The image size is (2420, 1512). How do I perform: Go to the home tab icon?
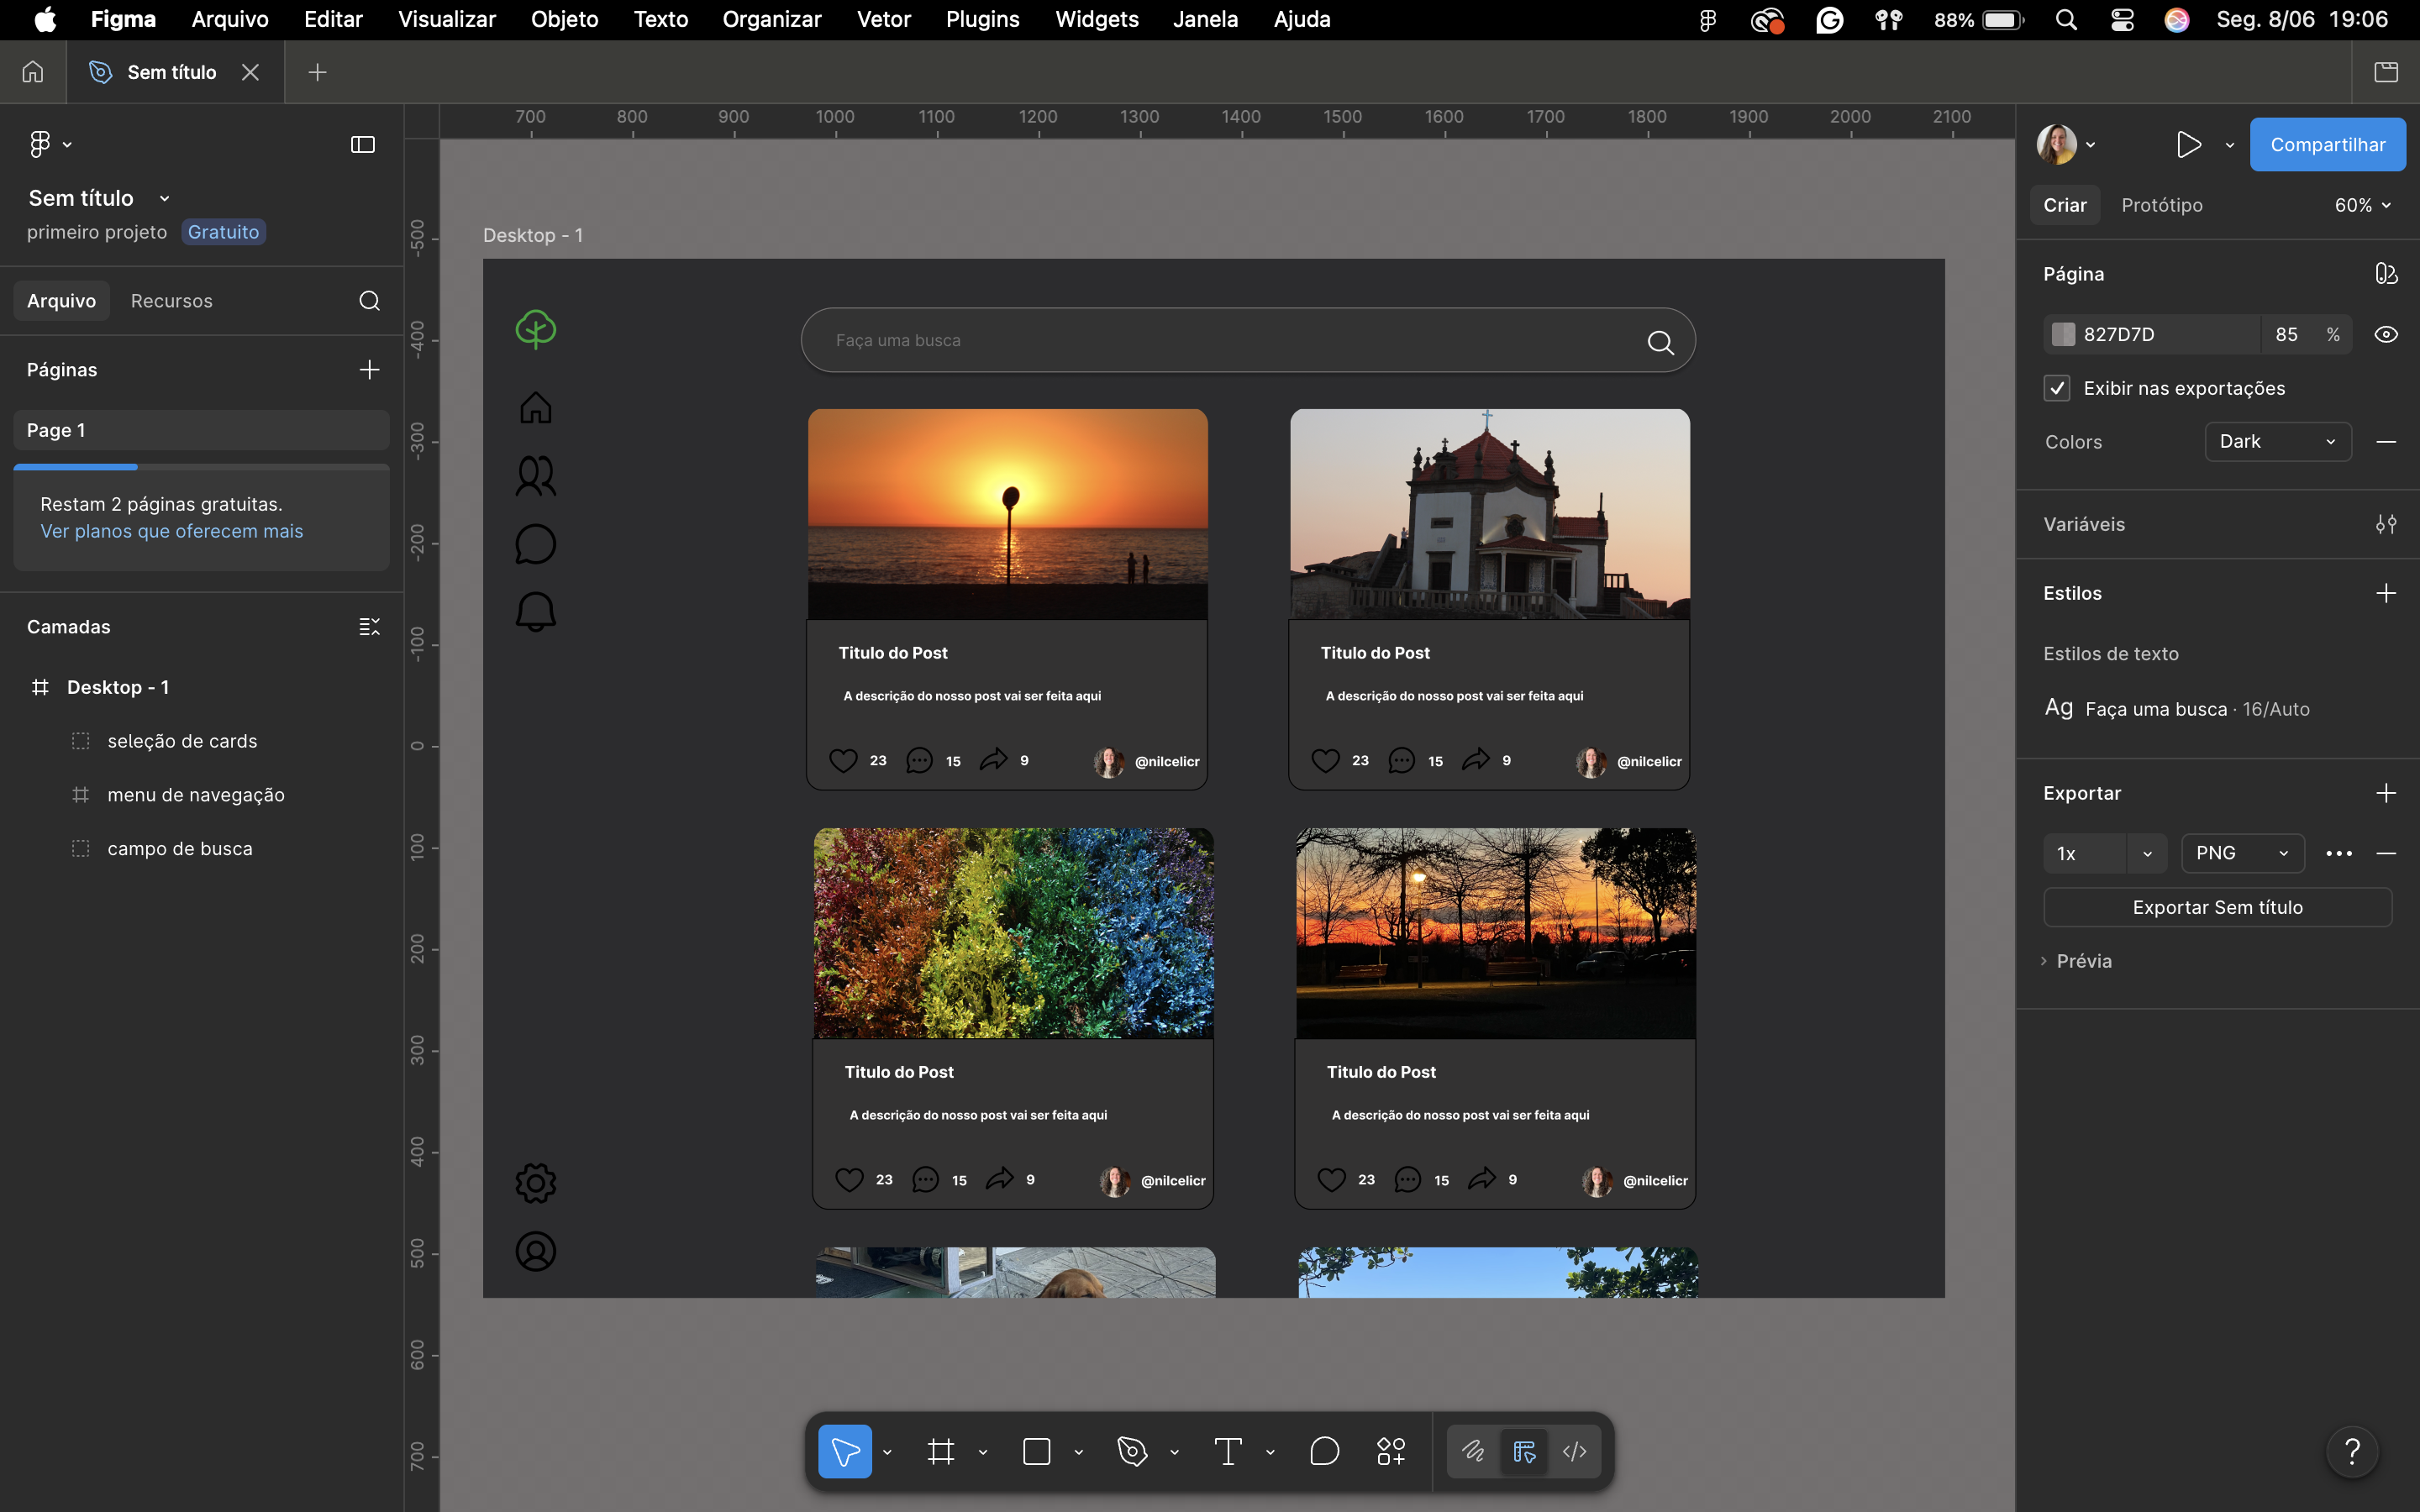point(33,72)
